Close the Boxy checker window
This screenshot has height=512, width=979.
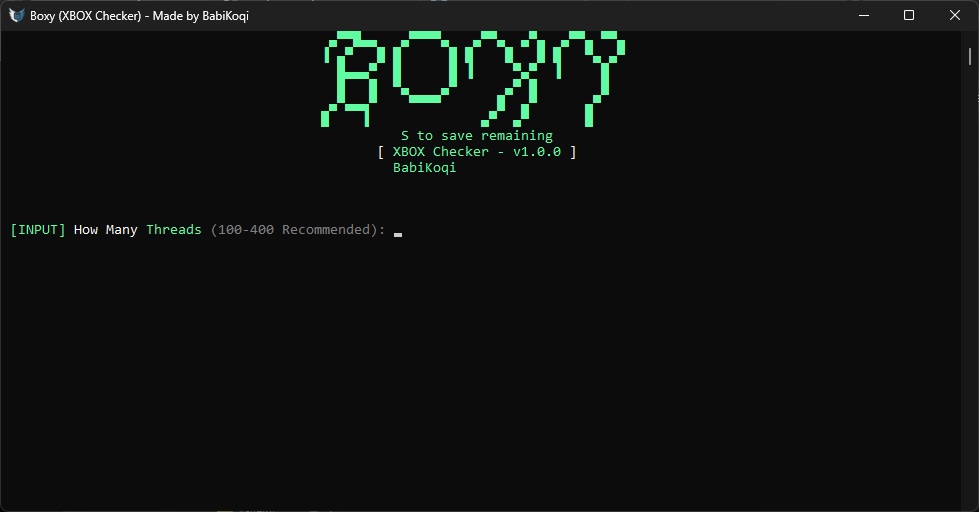(x=955, y=15)
